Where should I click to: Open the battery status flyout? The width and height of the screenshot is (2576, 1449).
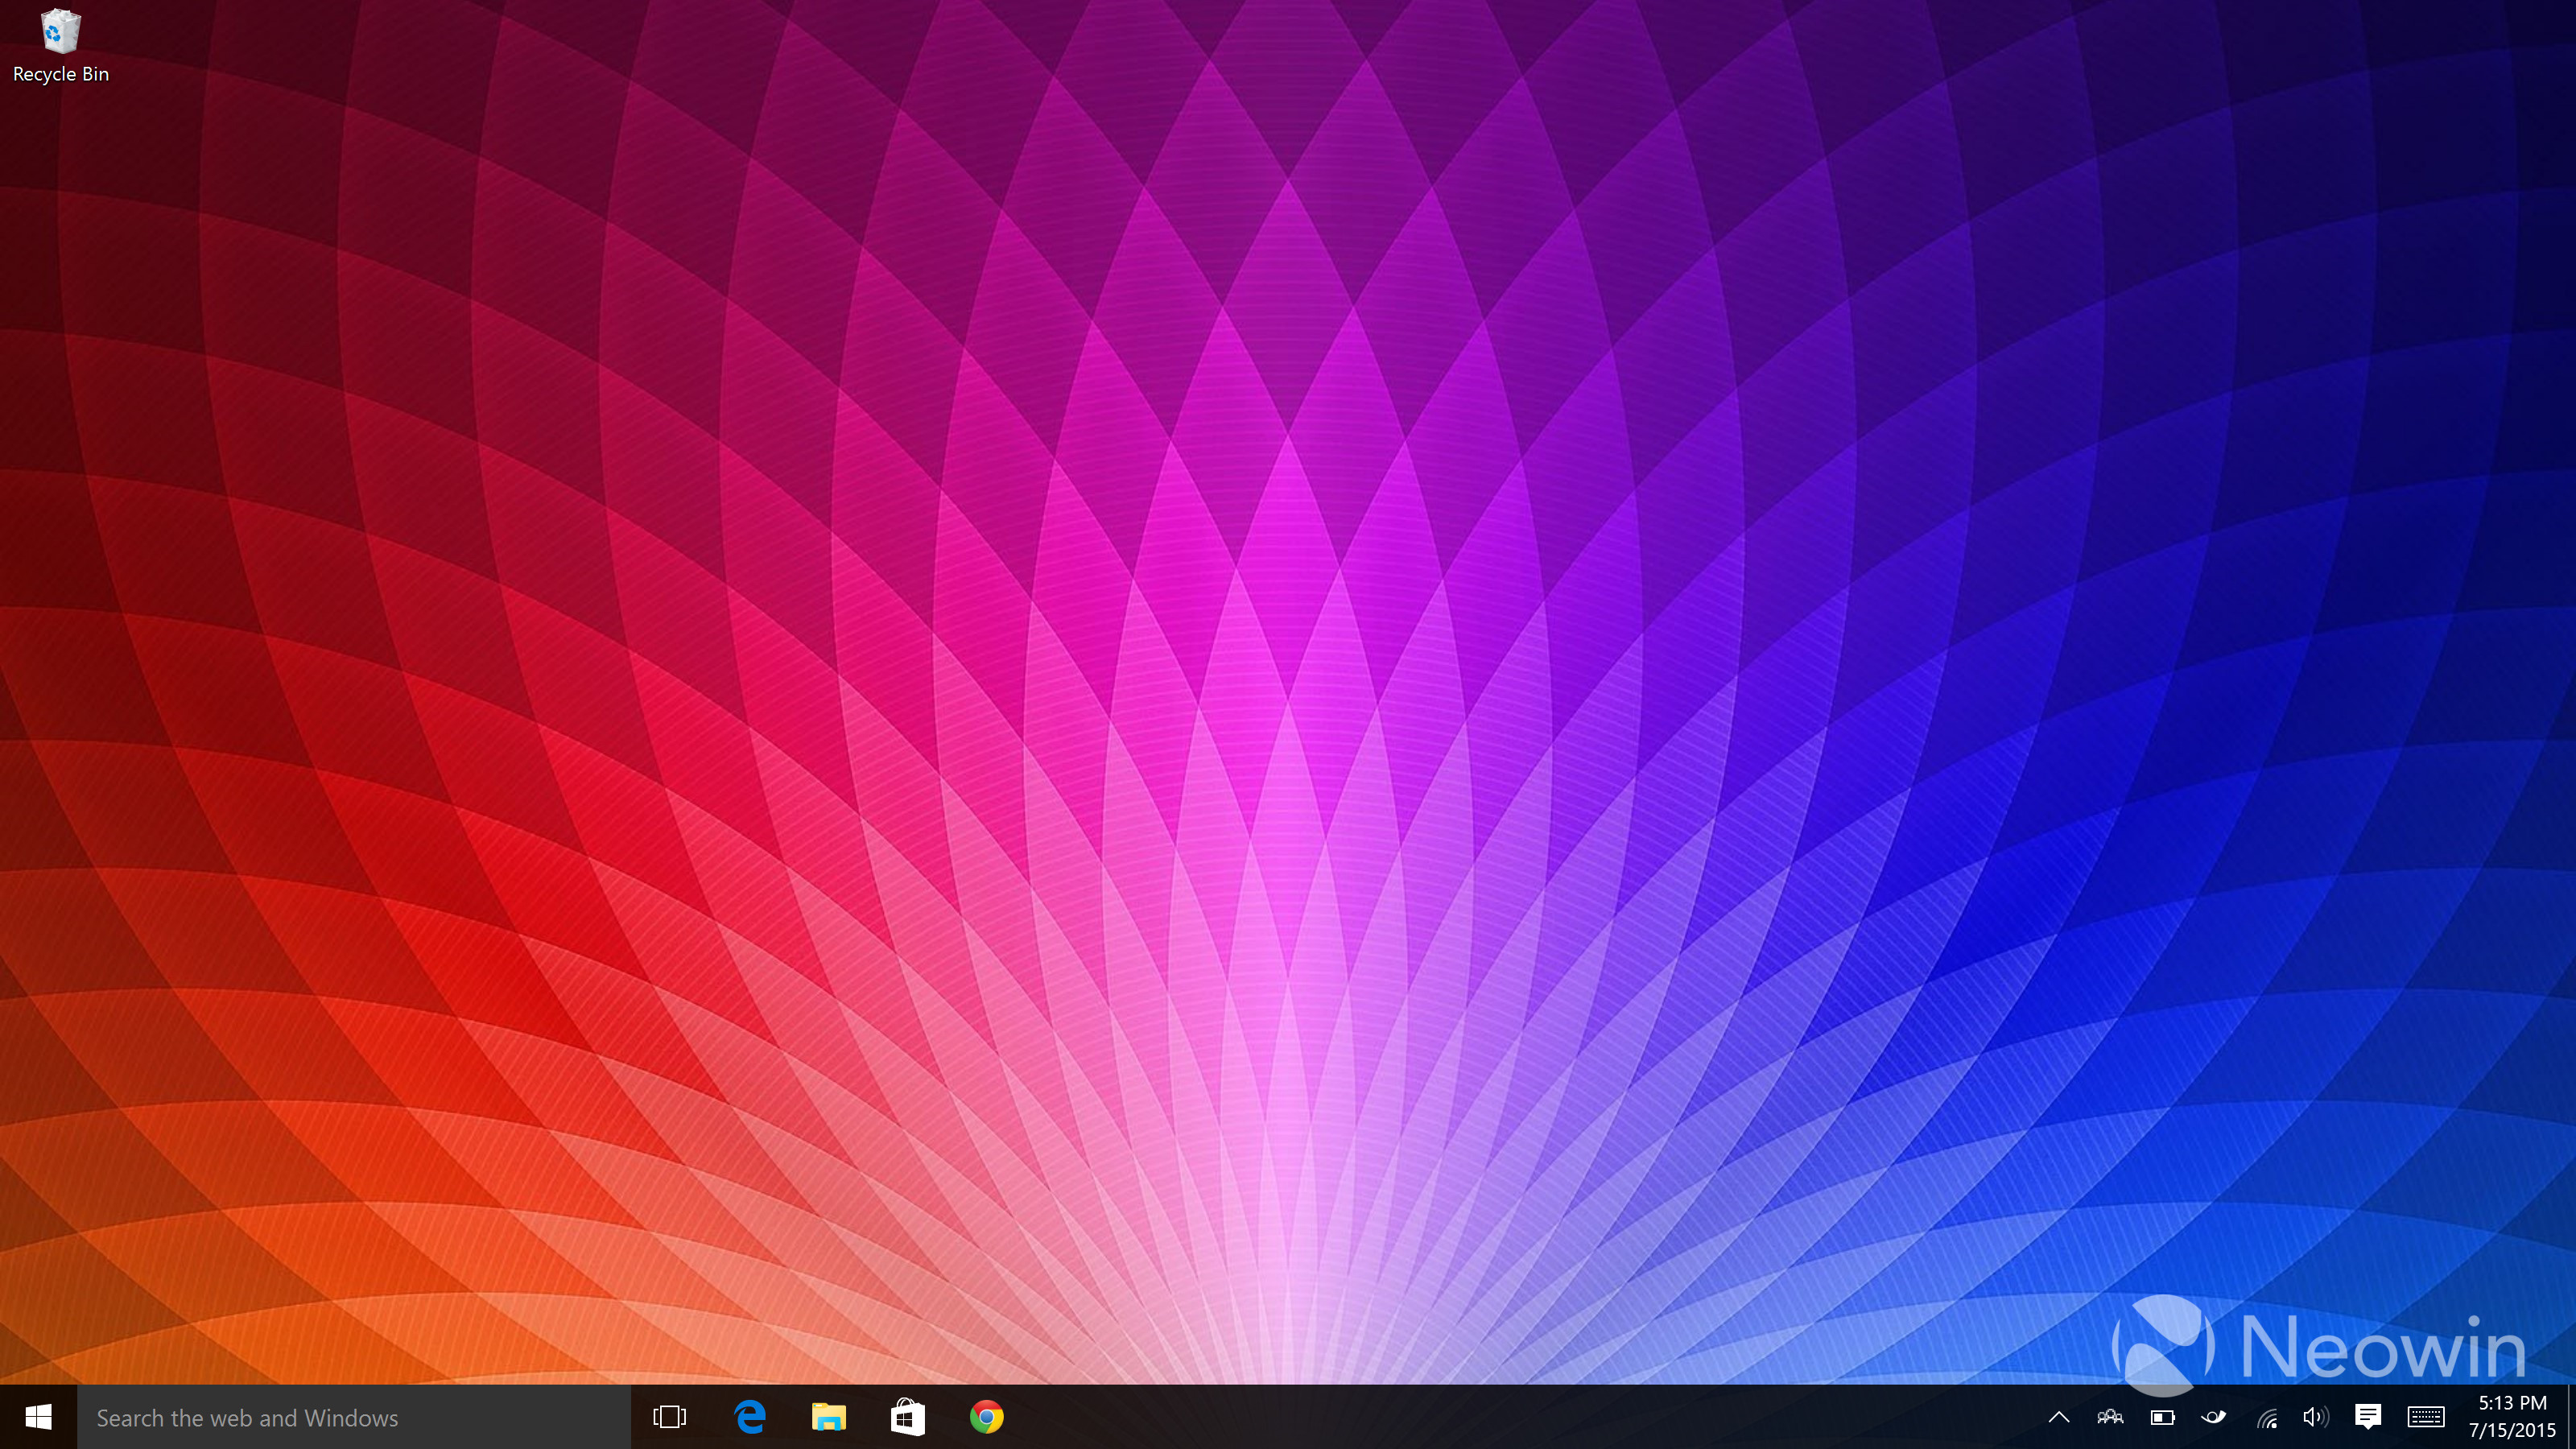[x=2162, y=1417]
